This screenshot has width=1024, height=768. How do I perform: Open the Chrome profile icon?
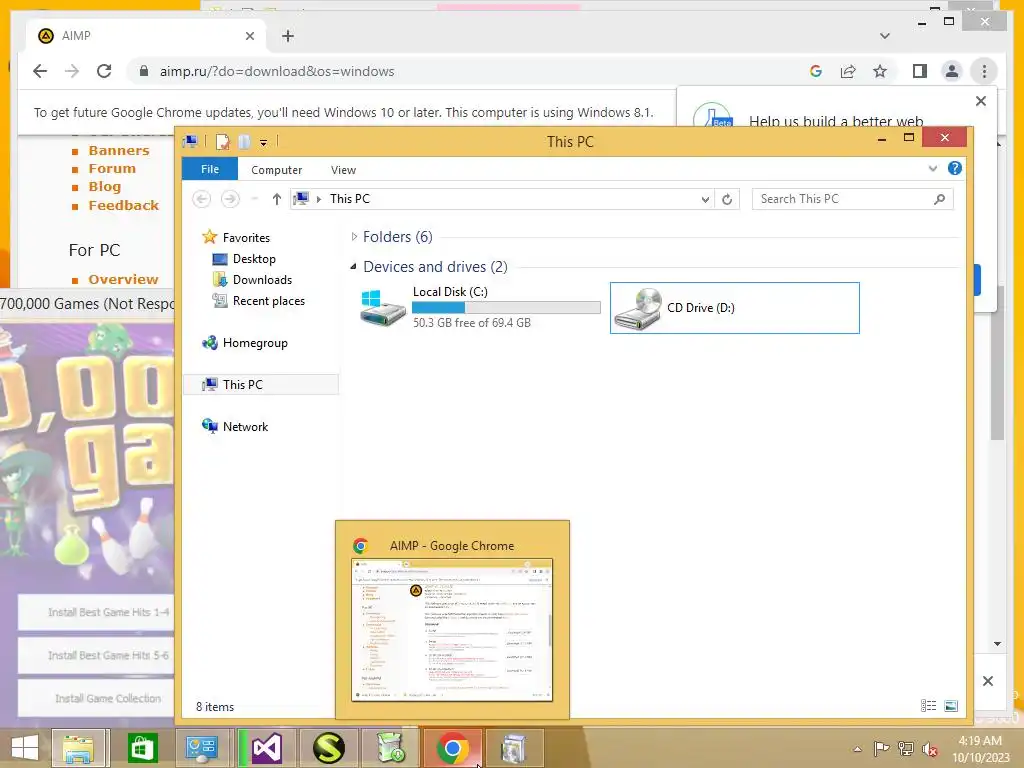pyautogui.click(x=952, y=71)
